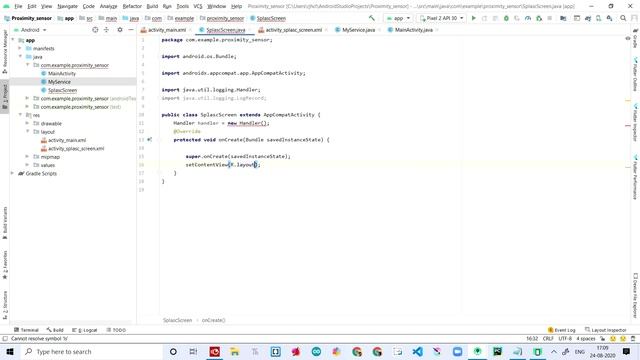
Task: Open the Pixel 2 API 30 device dropdown
Action: [441, 18]
